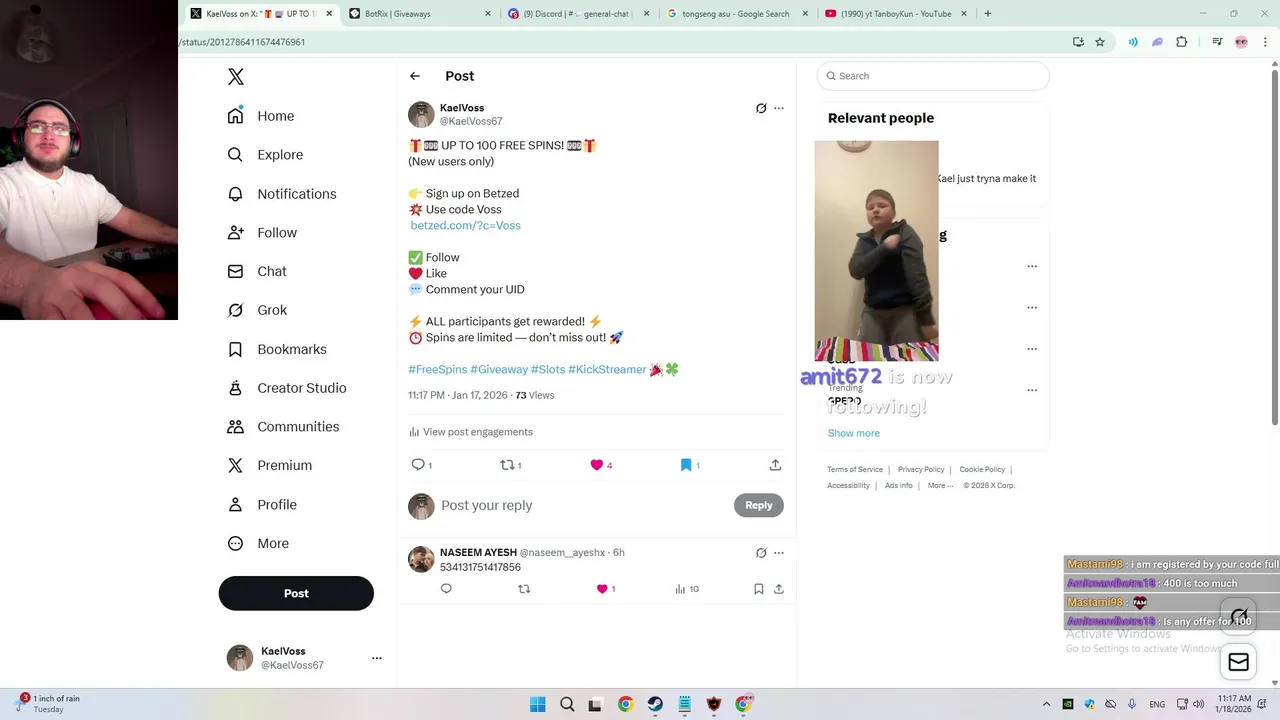Screen dimensions: 1280x720
Task: Click the repost icon on main post
Action: pyautogui.click(x=508, y=465)
